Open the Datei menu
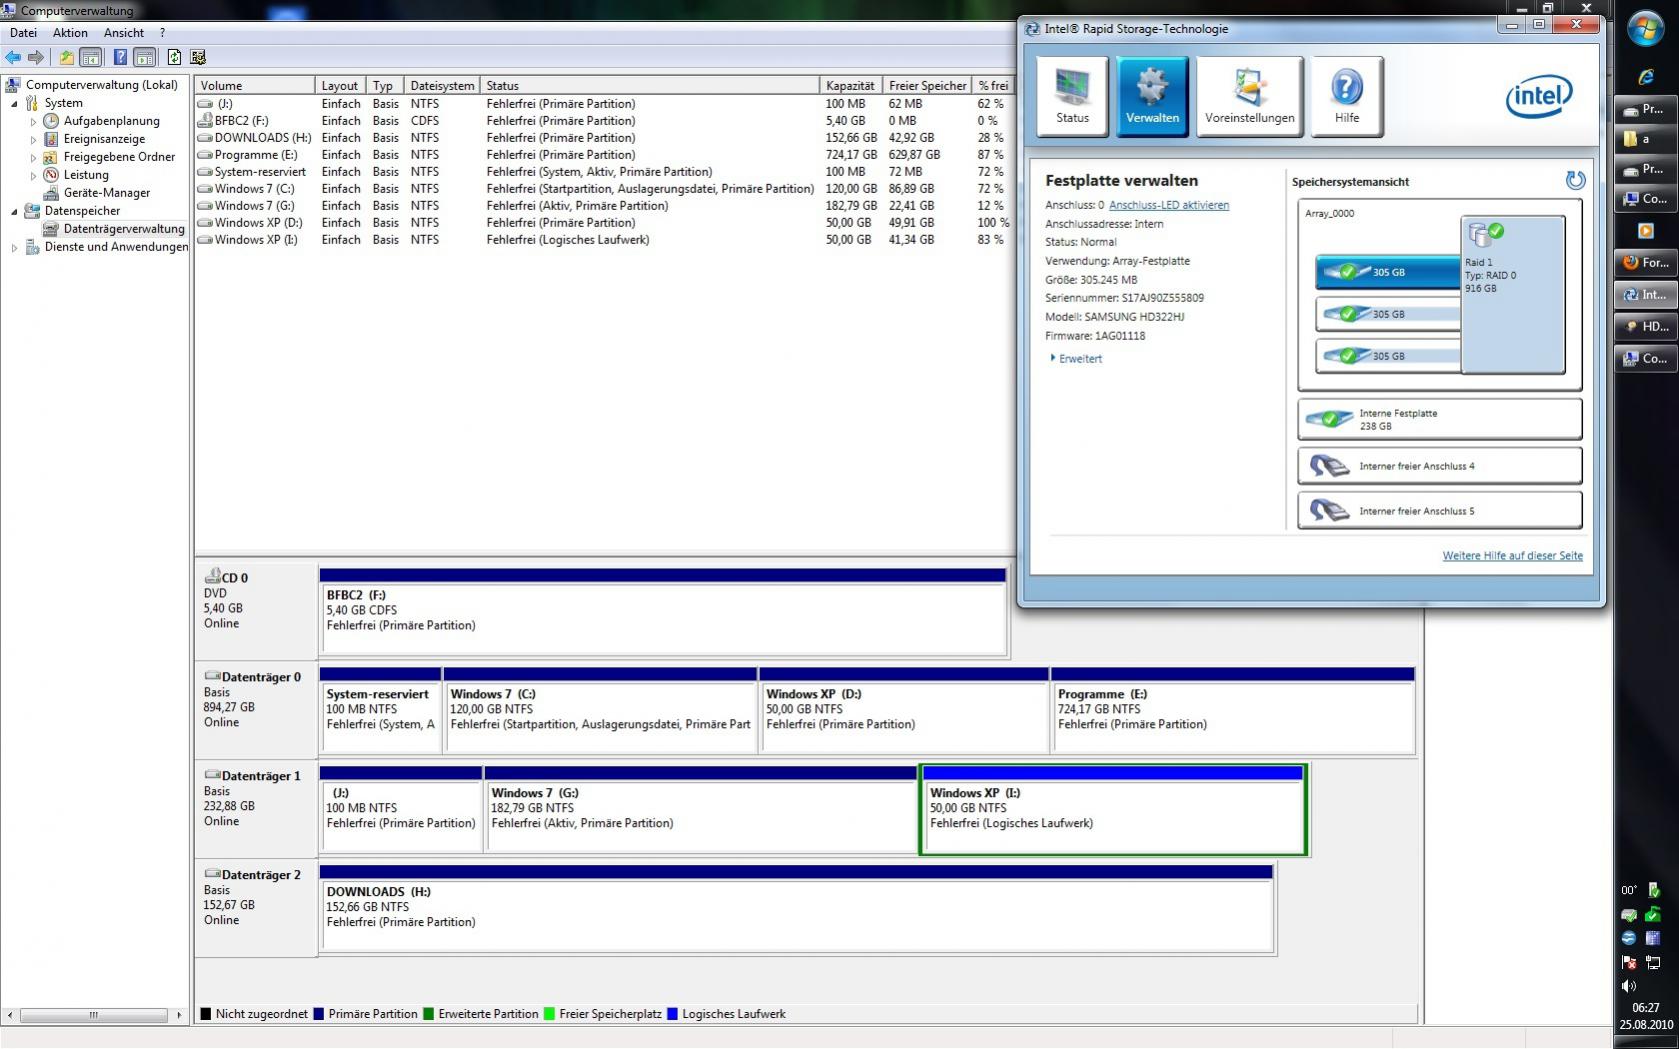This screenshot has height=1049, width=1679. [23, 33]
